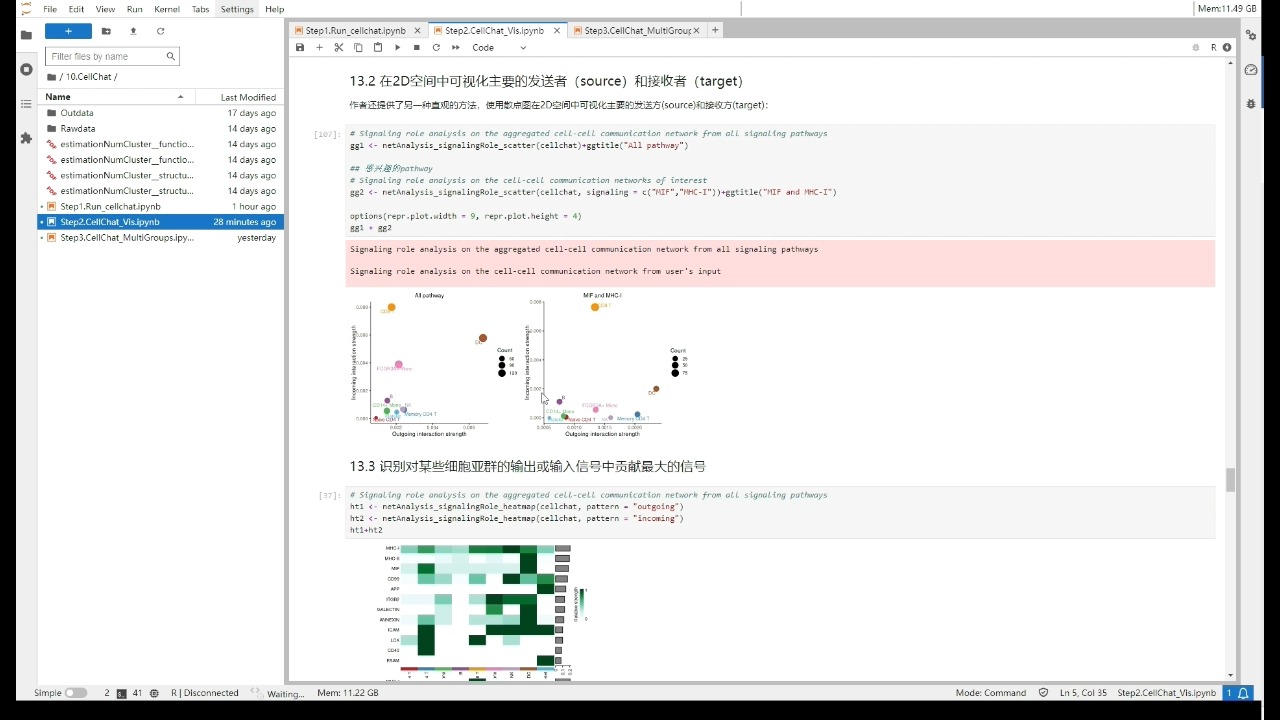
Task: Restart the kernel from the notebook toolbar
Action: coord(436,47)
